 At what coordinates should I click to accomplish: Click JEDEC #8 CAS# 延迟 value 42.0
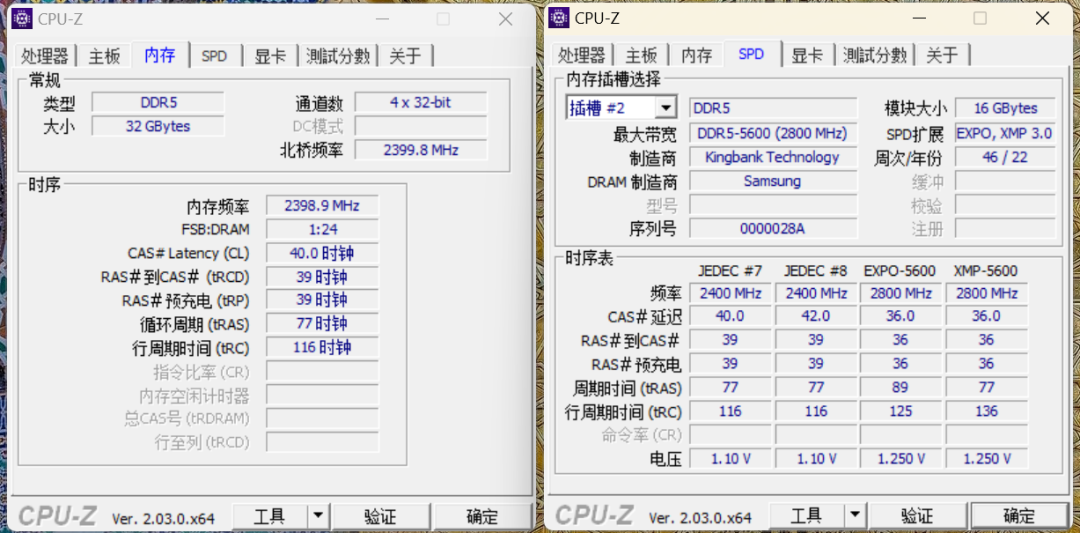[816, 316]
